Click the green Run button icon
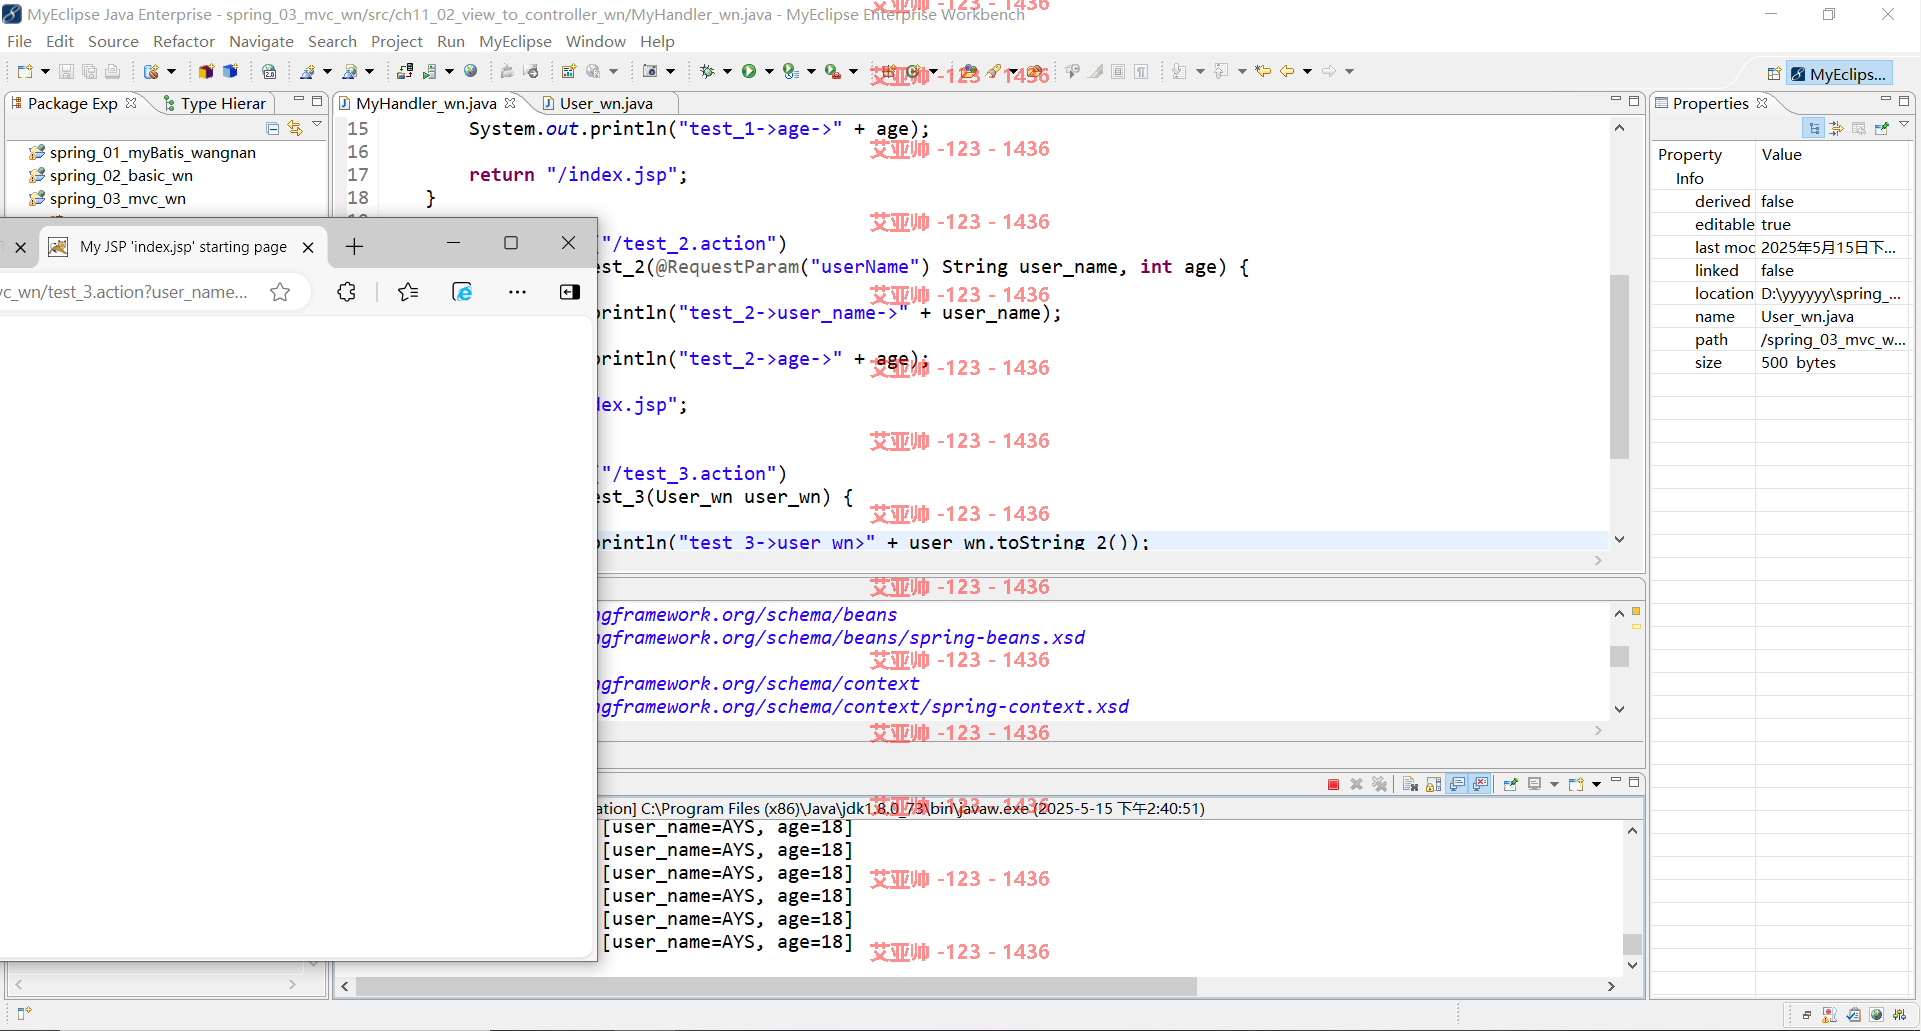1921x1031 pixels. pos(748,71)
